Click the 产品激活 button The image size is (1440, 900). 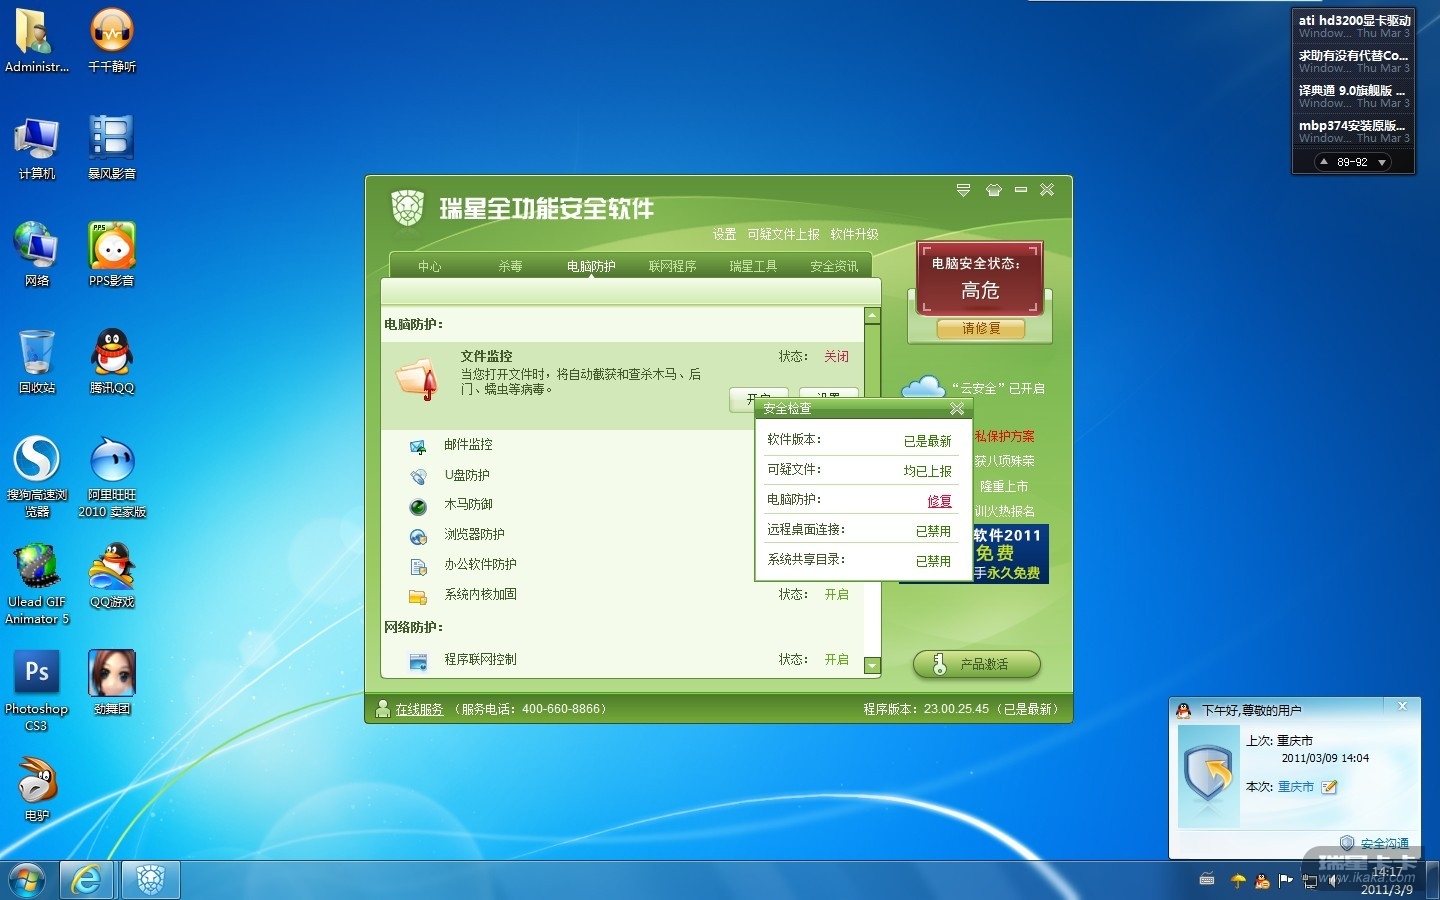coord(977,664)
